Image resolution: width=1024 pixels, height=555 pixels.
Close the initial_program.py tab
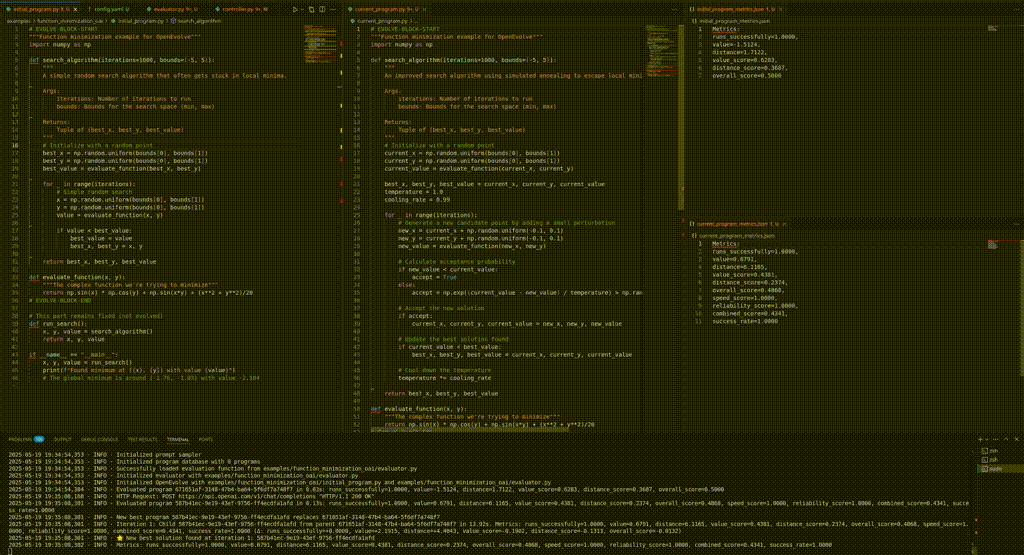77,8
